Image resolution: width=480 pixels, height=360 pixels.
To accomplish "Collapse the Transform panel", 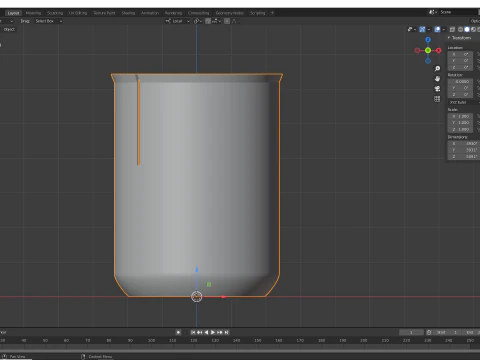I will point(460,38).
